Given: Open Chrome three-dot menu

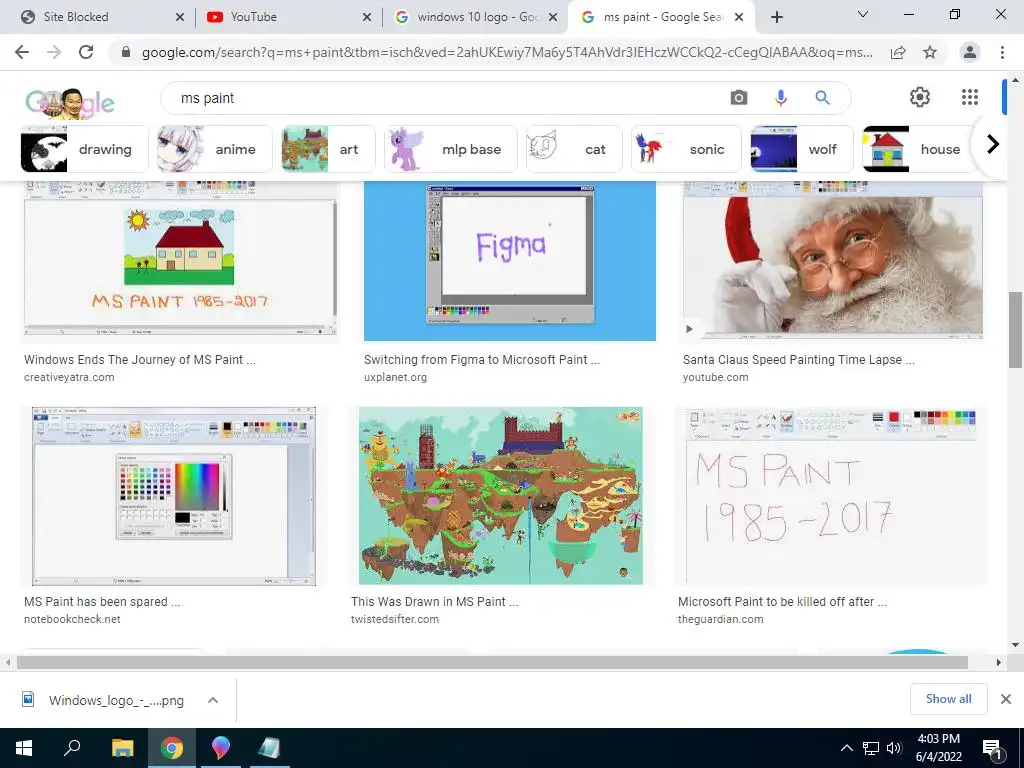Looking at the screenshot, I should (x=1002, y=52).
